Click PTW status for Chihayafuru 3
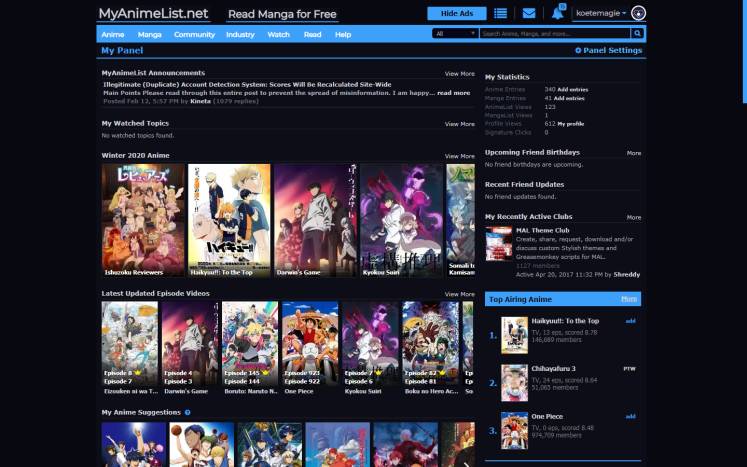 click(629, 369)
